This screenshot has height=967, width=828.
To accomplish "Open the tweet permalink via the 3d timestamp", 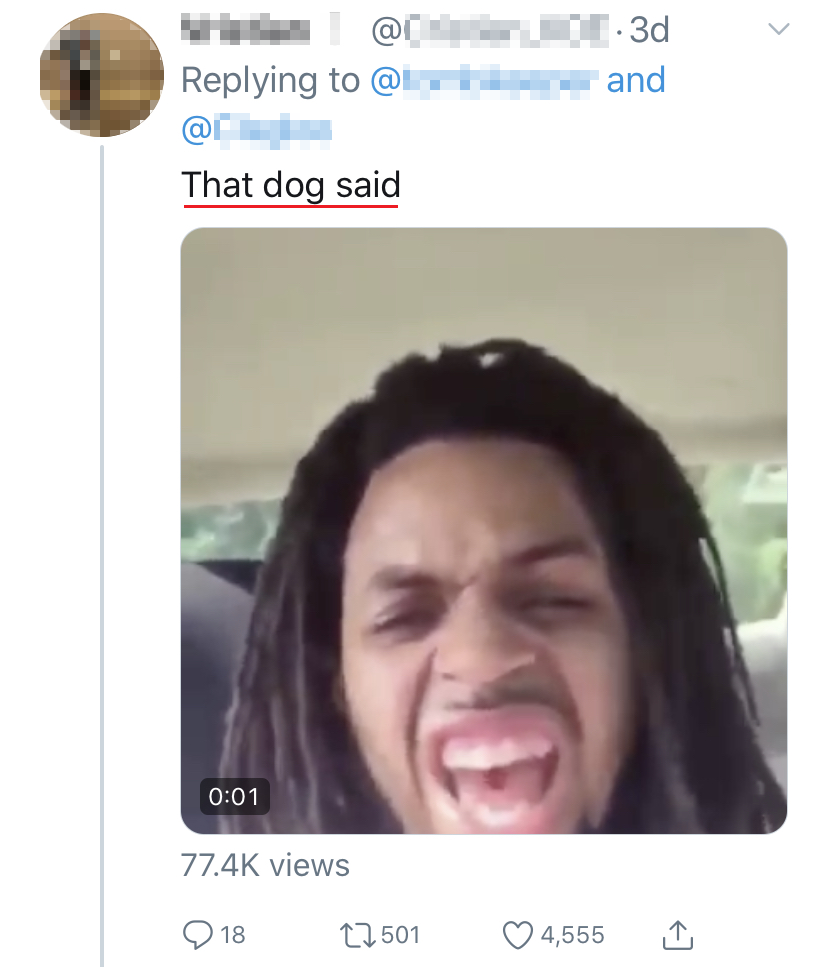I will pyautogui.click(x=649, y=31).
